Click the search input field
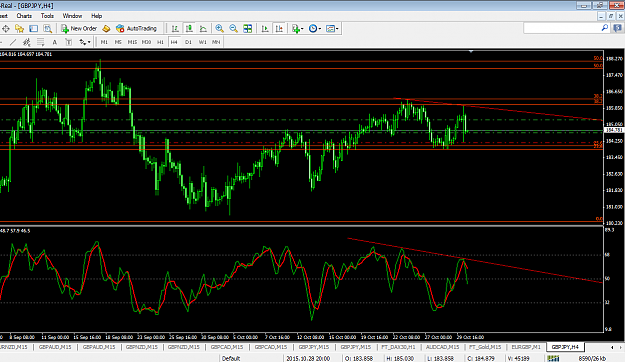This screenshot has height=362, width=625. coord(562,28)
